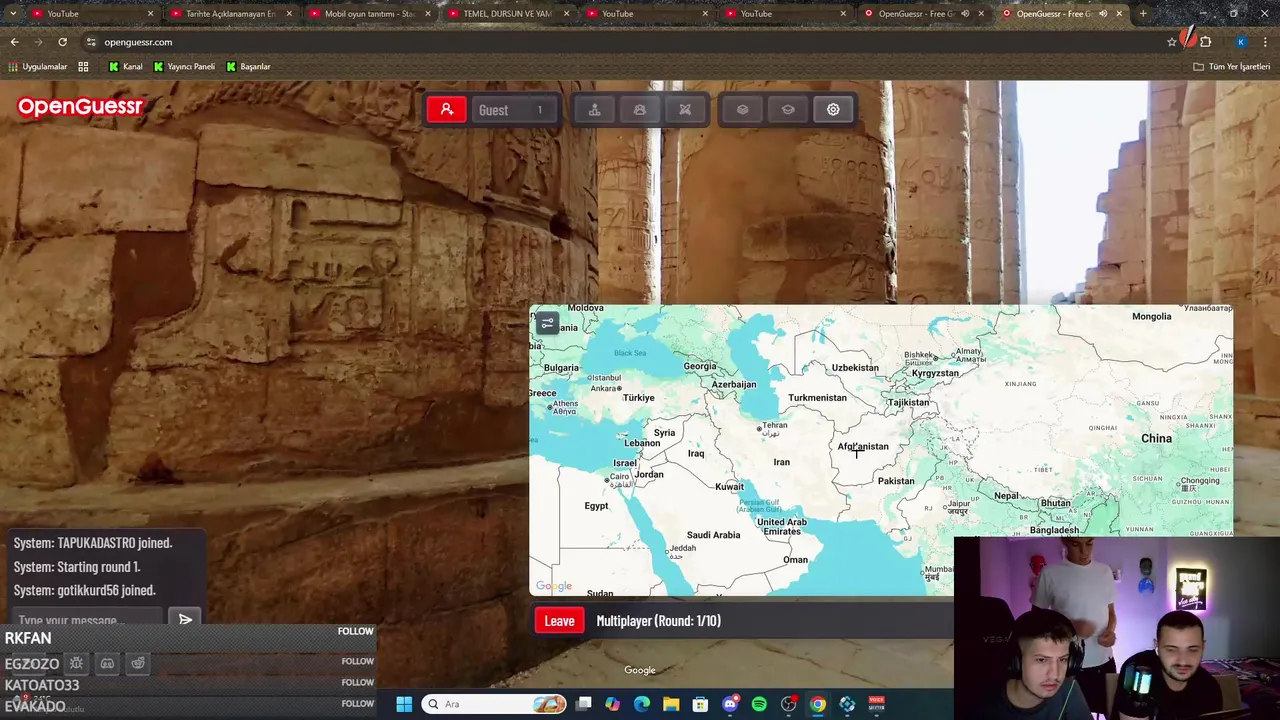Follow RKFAN in the overlay list
Image resolution: width=1280 pixels, height=720 pixels.
pyautogui.click(x=355, y=632)
